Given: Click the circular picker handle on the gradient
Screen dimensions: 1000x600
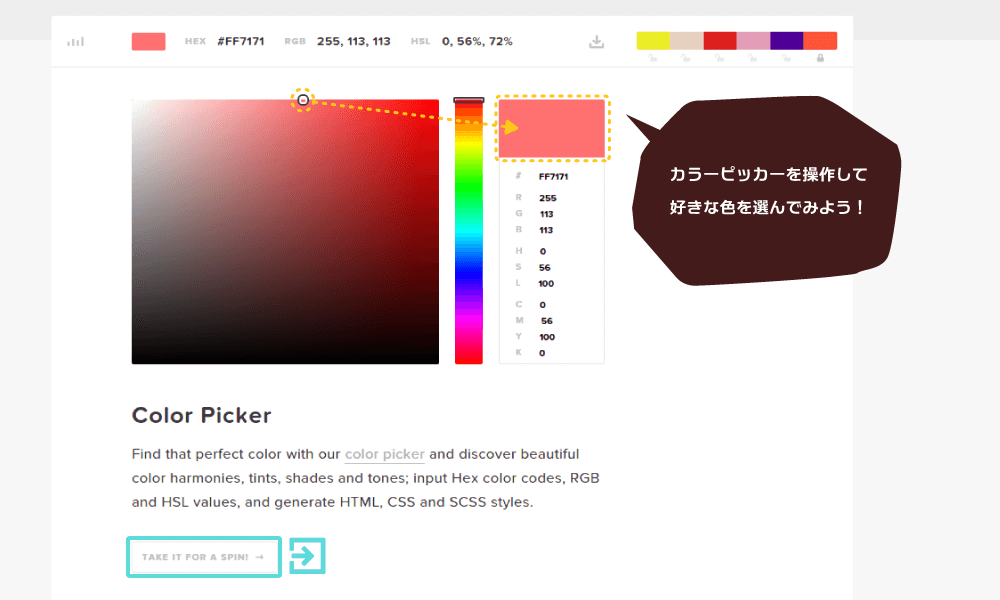Looking at the screenshot, I should click(303, 100).
